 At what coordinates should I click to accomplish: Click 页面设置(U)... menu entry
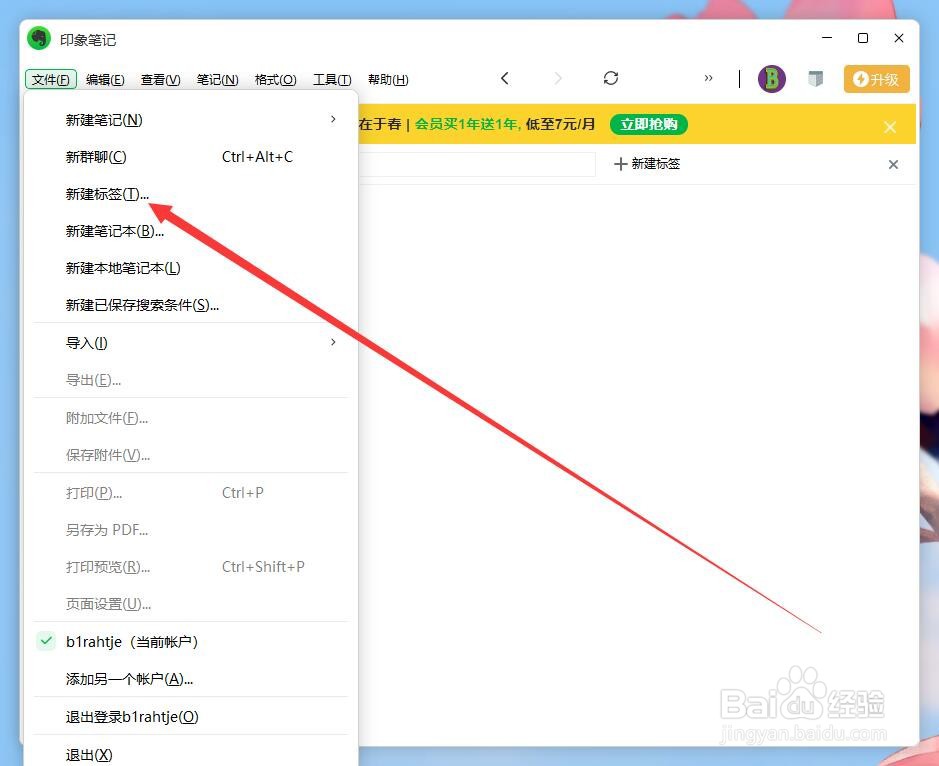190,604
